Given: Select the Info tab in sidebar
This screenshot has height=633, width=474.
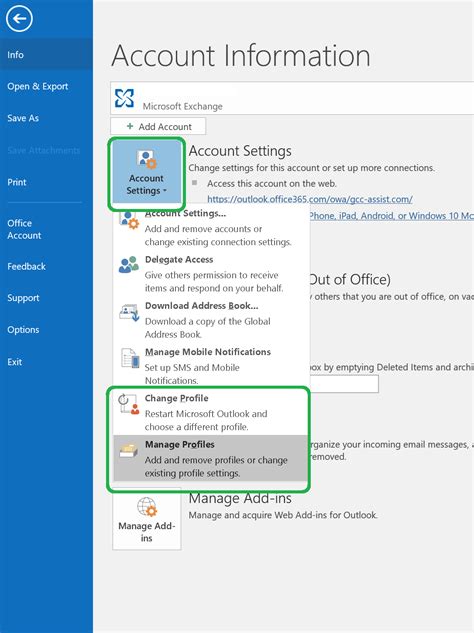Looking at the screenshot, I should coord(46,54).
